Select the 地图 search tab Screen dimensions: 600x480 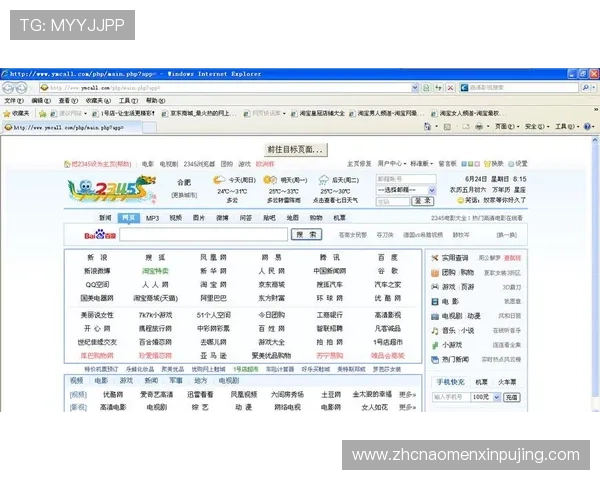pyautogui.click(x=292, y=218)
